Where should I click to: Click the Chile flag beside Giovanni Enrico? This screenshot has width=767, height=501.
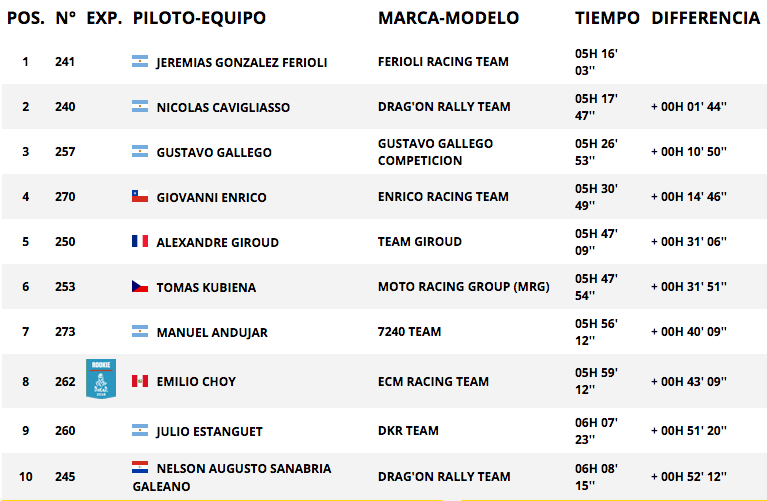[x=140, y=196]
